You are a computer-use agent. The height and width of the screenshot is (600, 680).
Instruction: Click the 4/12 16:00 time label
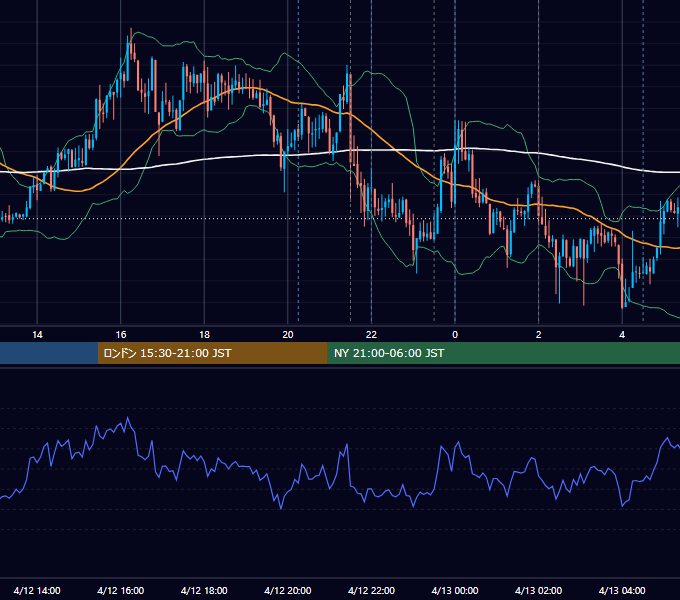tap(121, 590)
